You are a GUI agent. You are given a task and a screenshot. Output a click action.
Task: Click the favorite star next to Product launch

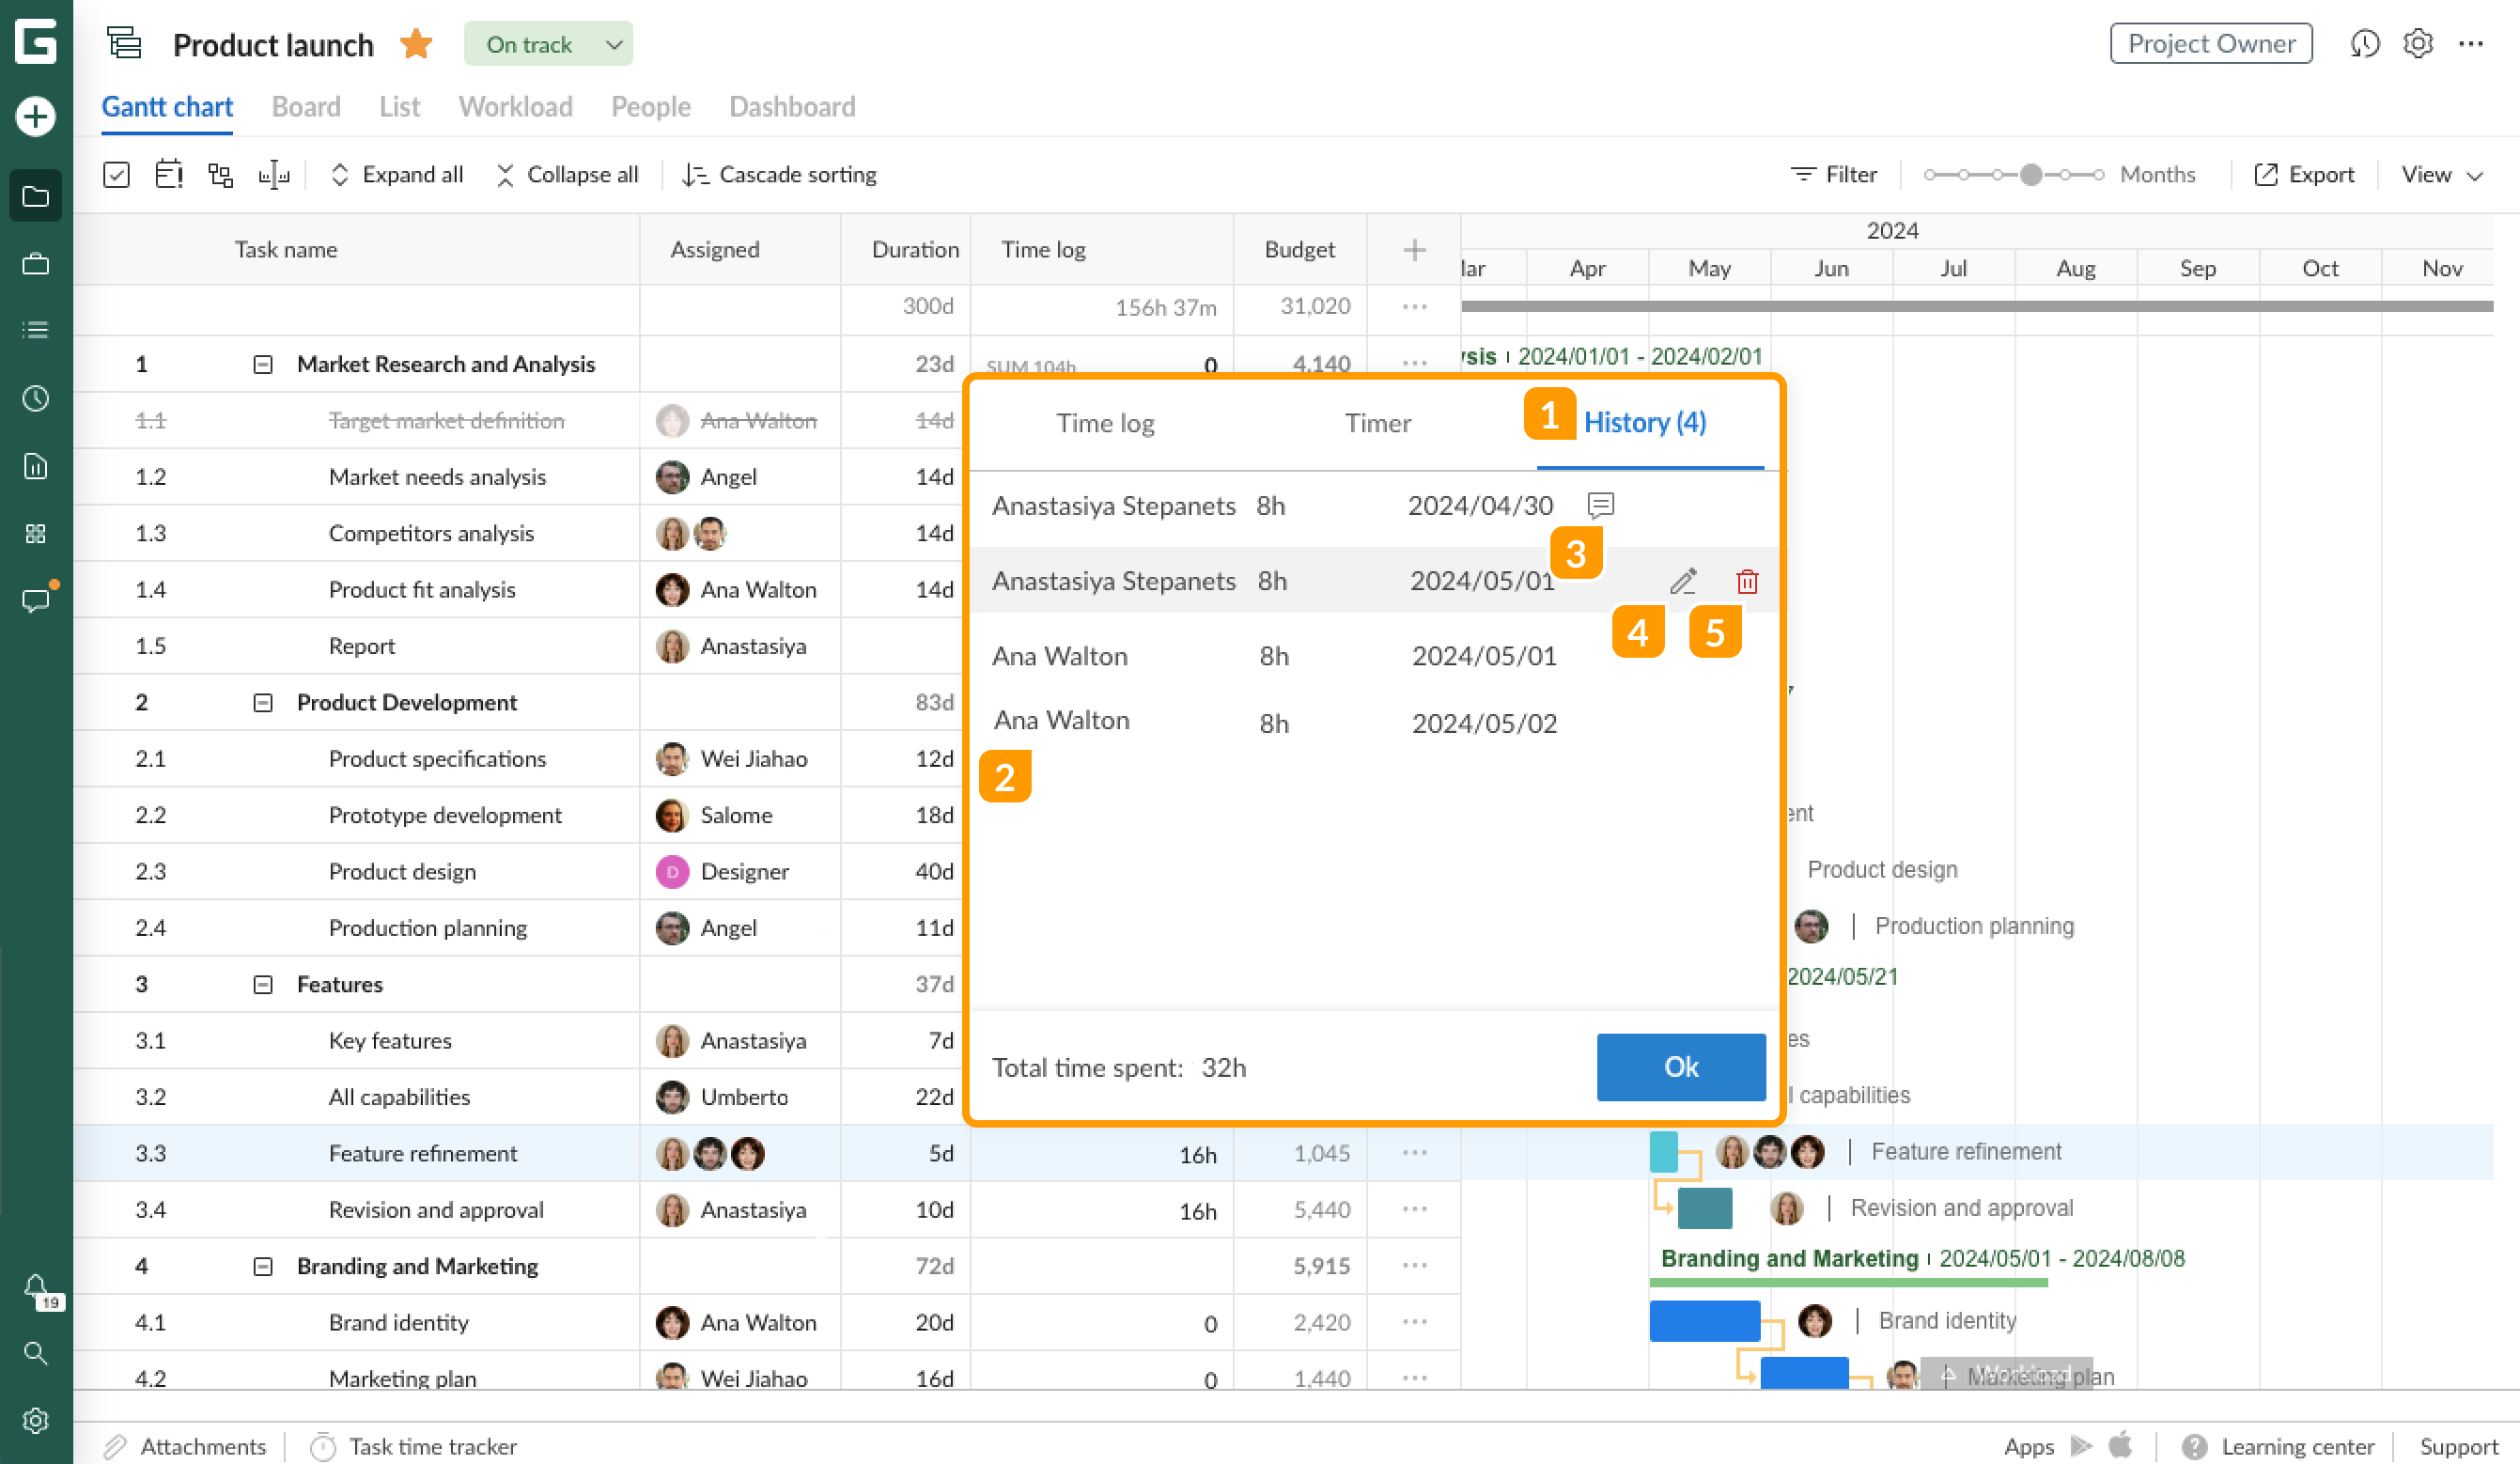[x=416, y=44]
